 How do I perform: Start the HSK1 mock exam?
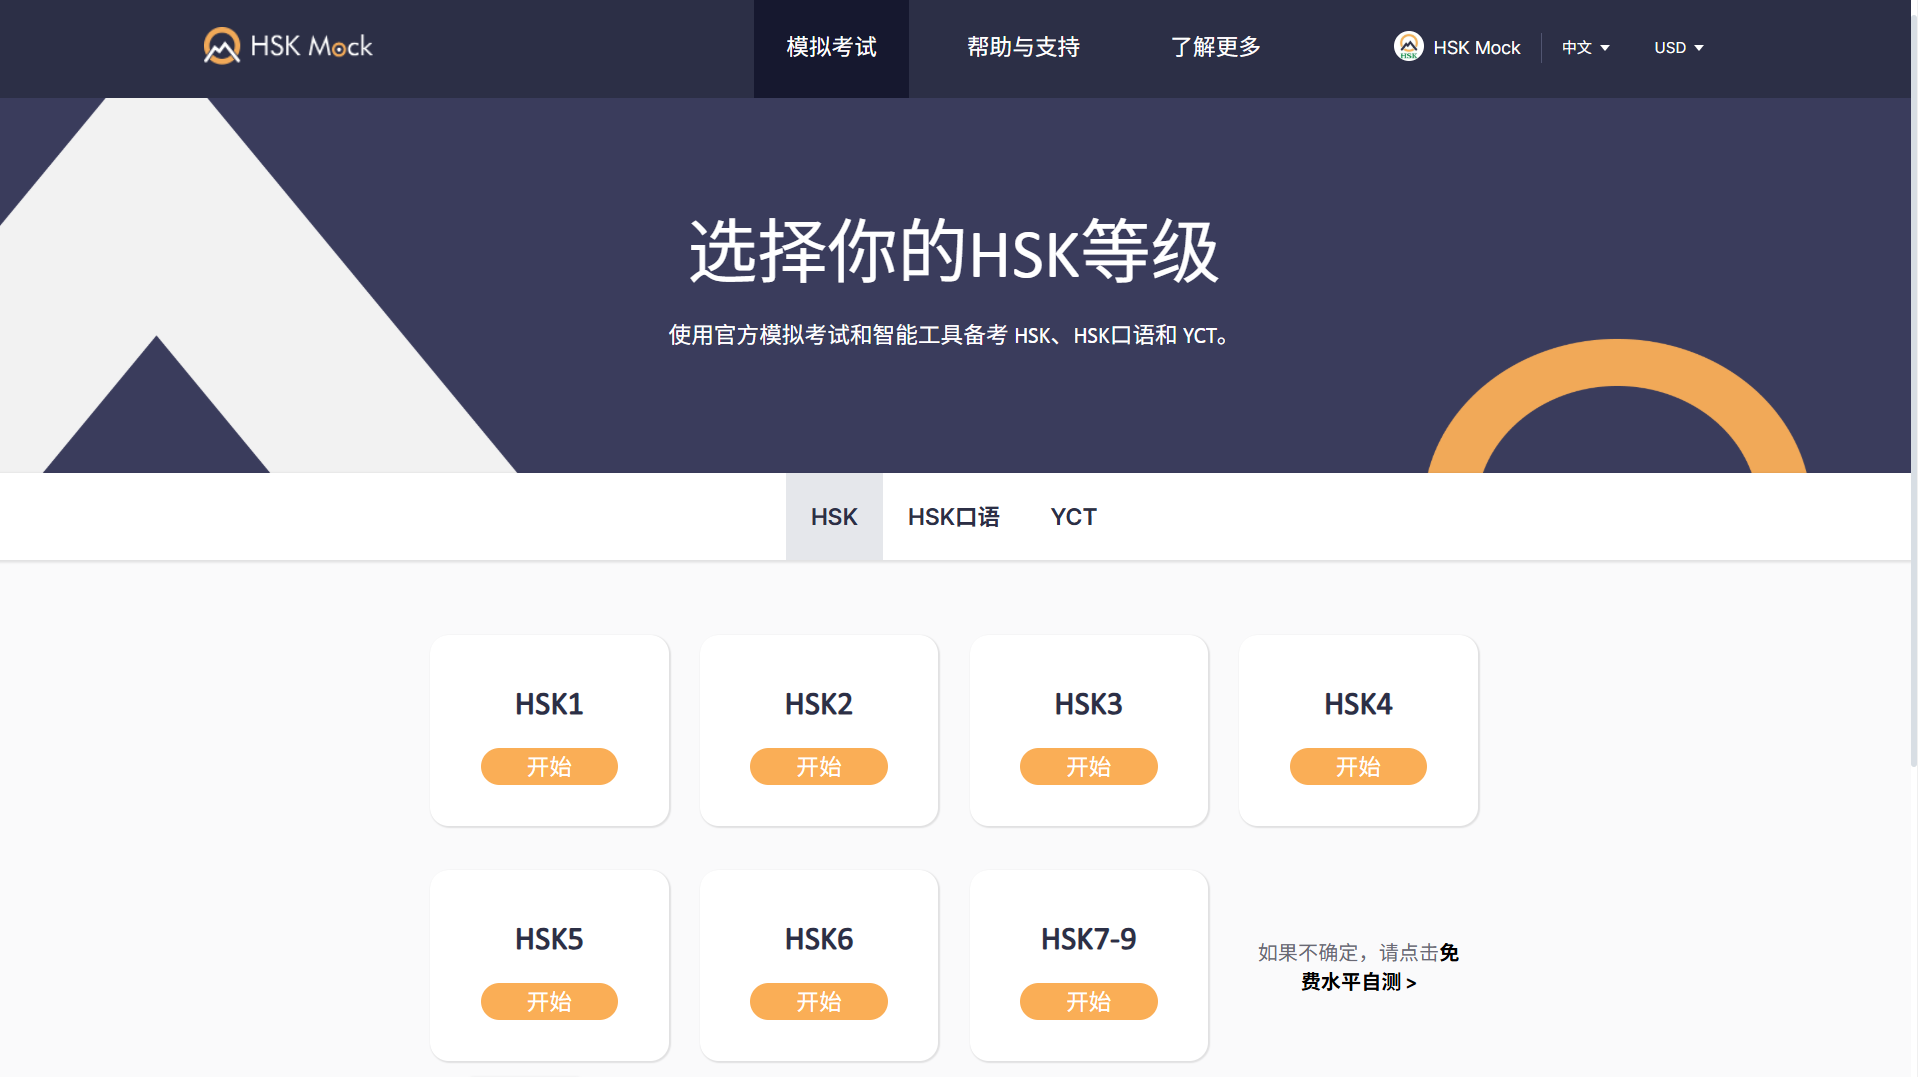click(x=549, y=766)
